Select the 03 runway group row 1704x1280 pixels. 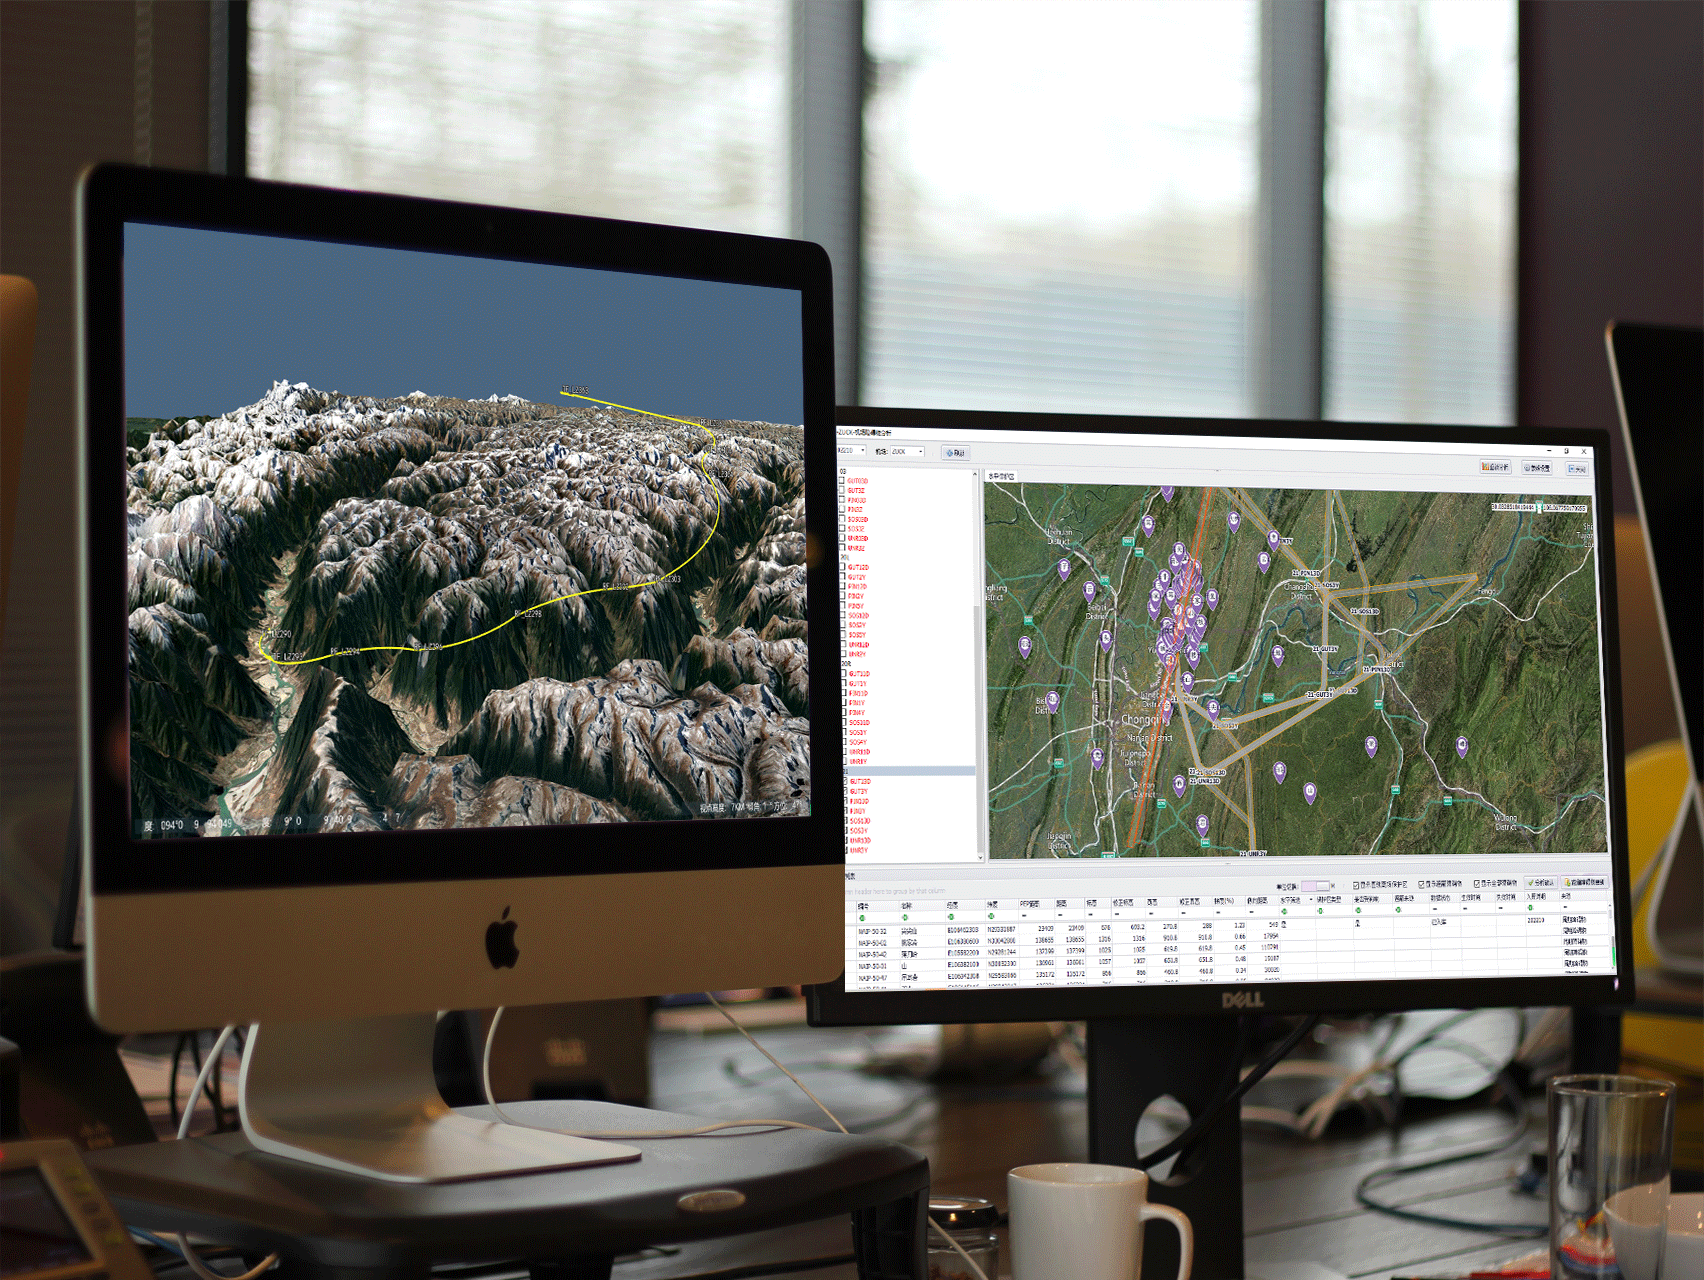906,471
